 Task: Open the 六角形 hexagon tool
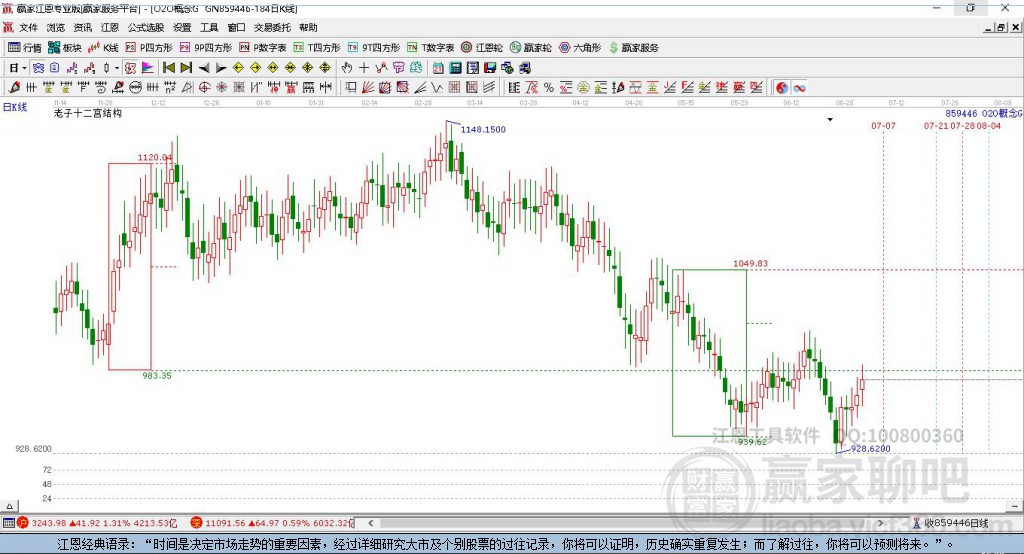580,48
